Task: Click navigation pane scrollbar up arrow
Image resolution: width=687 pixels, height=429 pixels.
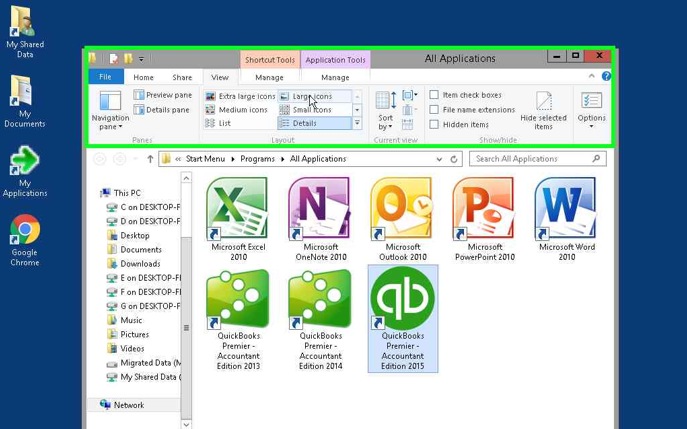Action: tap(186, 178)
